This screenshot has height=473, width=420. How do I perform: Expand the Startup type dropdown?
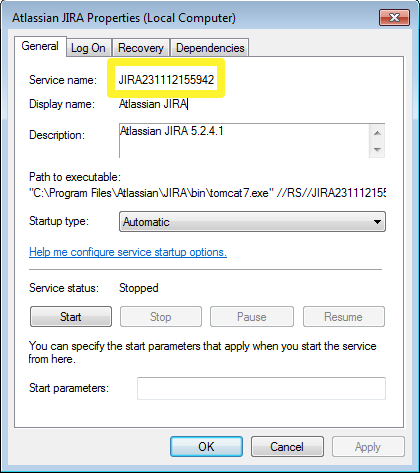pos(252,222)
